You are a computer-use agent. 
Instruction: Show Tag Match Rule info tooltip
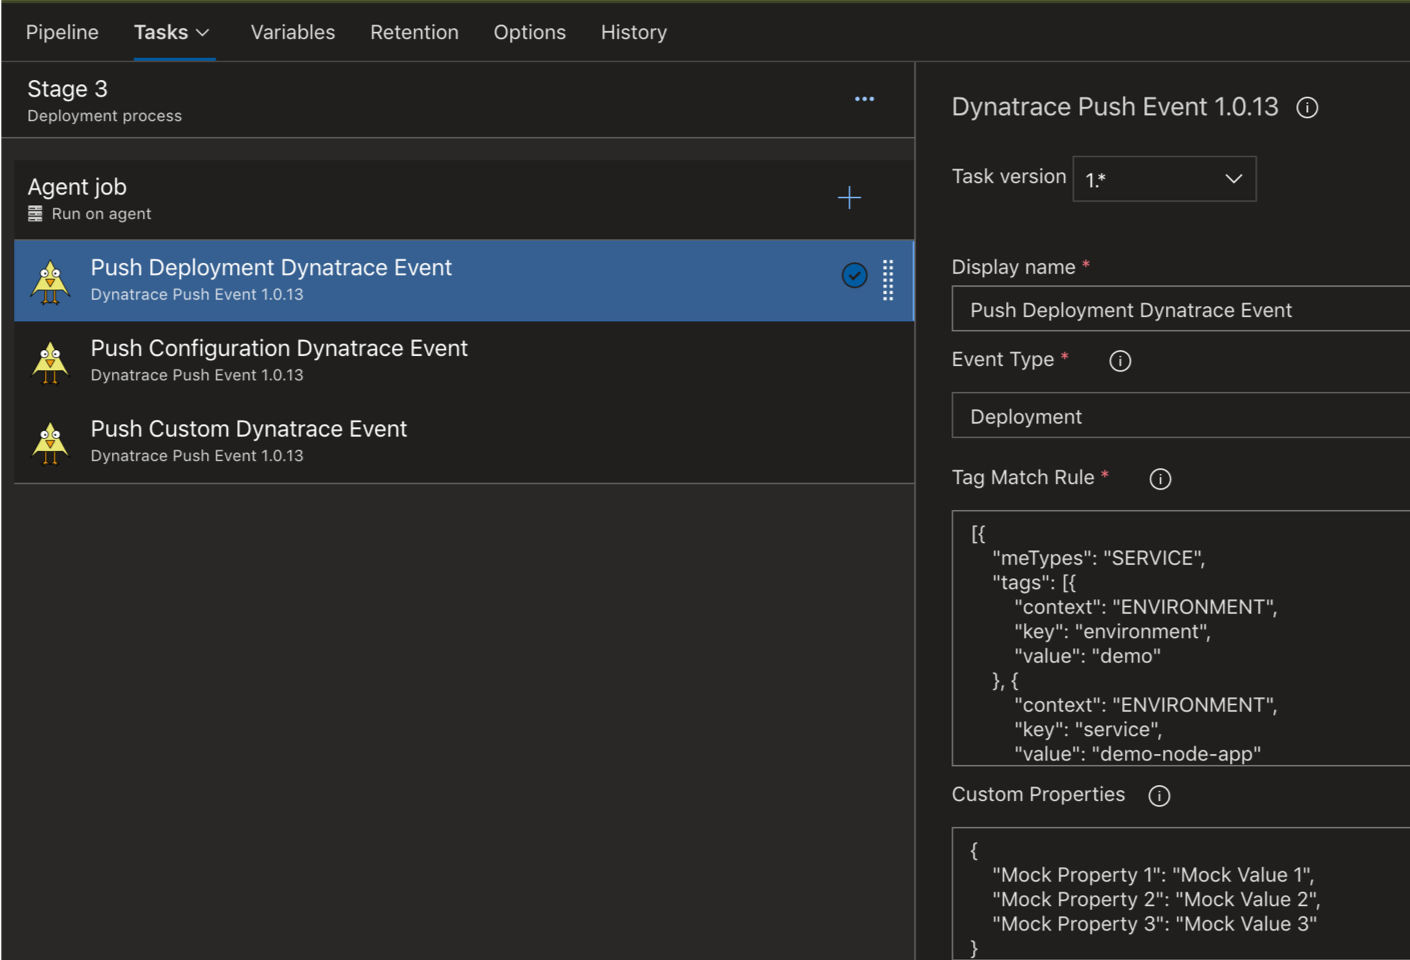[1160, 479]
